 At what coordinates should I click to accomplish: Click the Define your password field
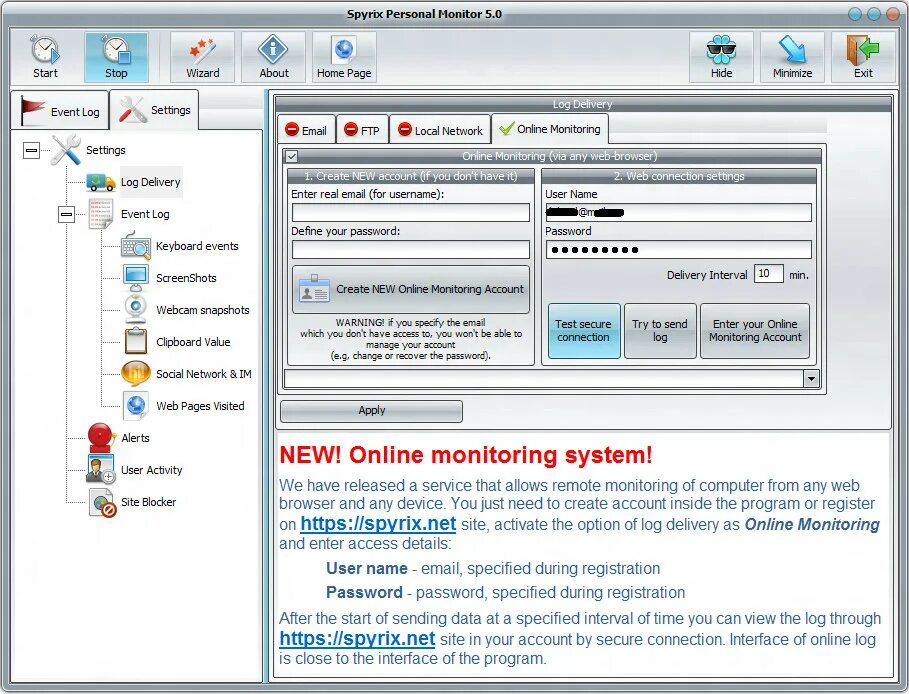tap(410, 249)
